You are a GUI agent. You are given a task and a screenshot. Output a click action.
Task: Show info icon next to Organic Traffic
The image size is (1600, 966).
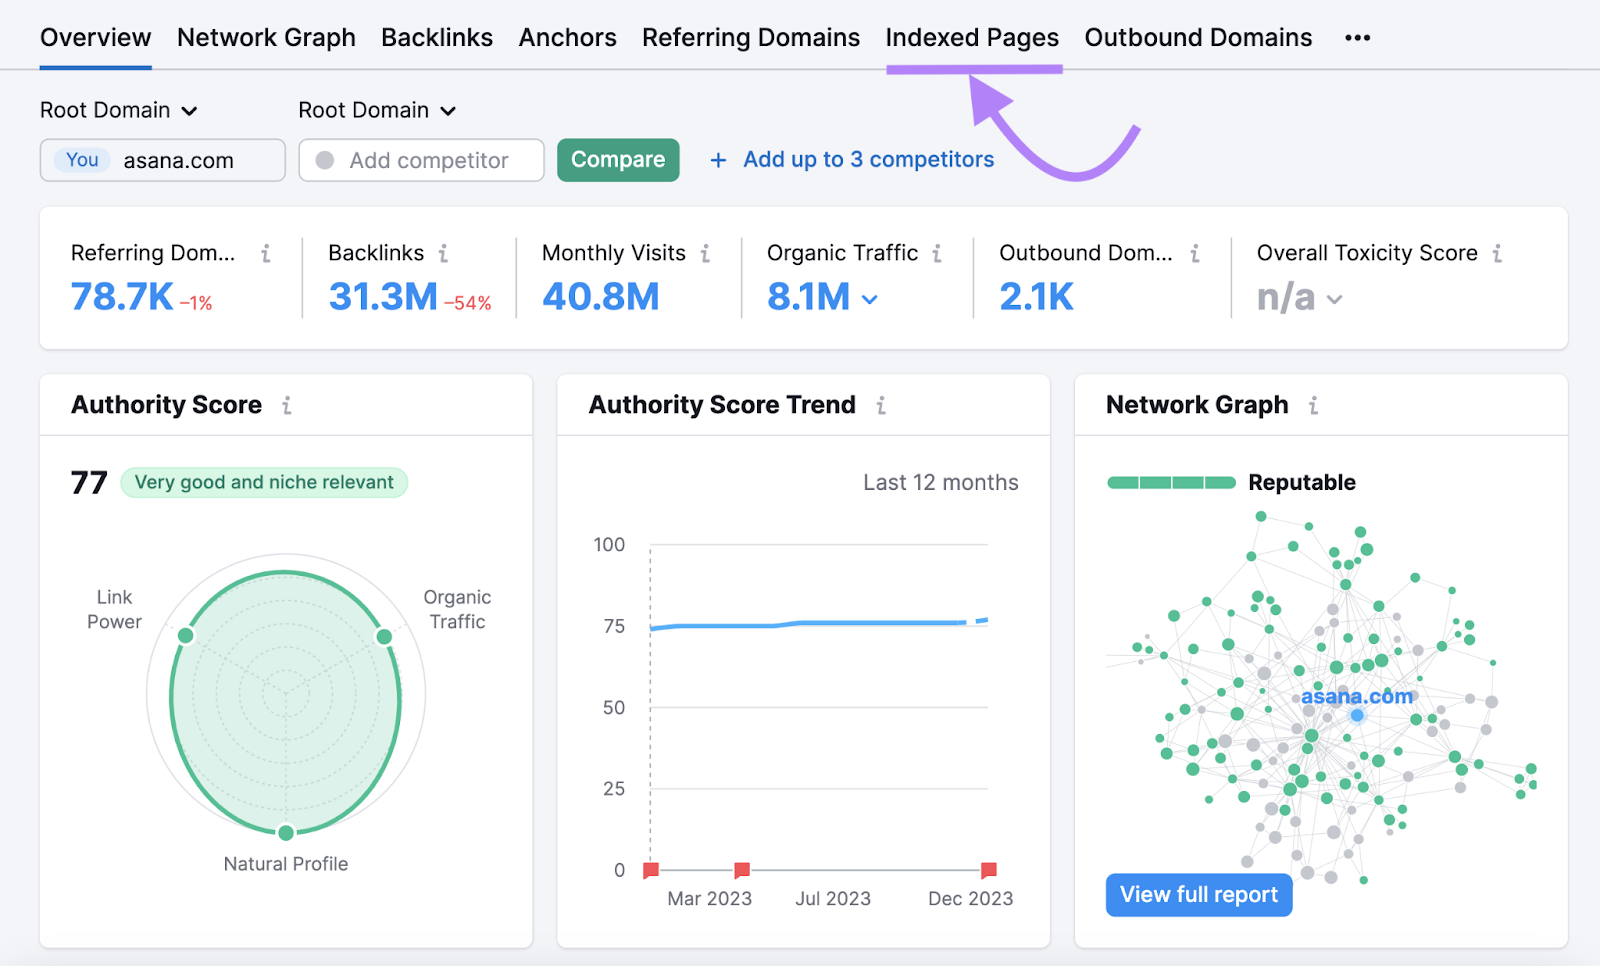(x=937, y=254)
